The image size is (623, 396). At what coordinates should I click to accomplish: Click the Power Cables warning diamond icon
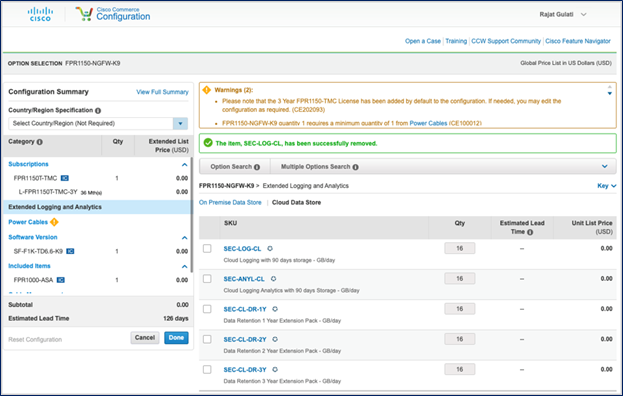coord(54,222)
